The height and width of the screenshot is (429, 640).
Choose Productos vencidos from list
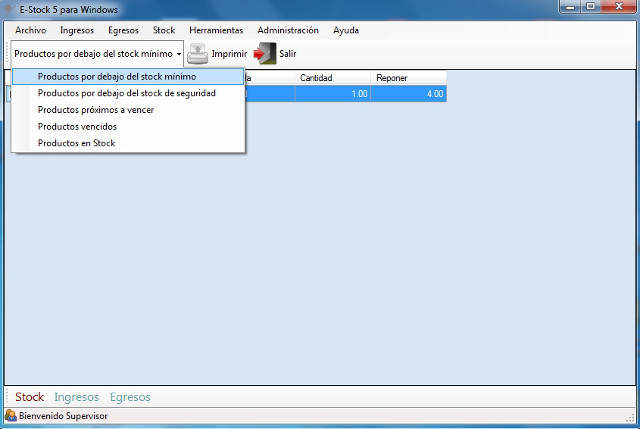point(128,127)
